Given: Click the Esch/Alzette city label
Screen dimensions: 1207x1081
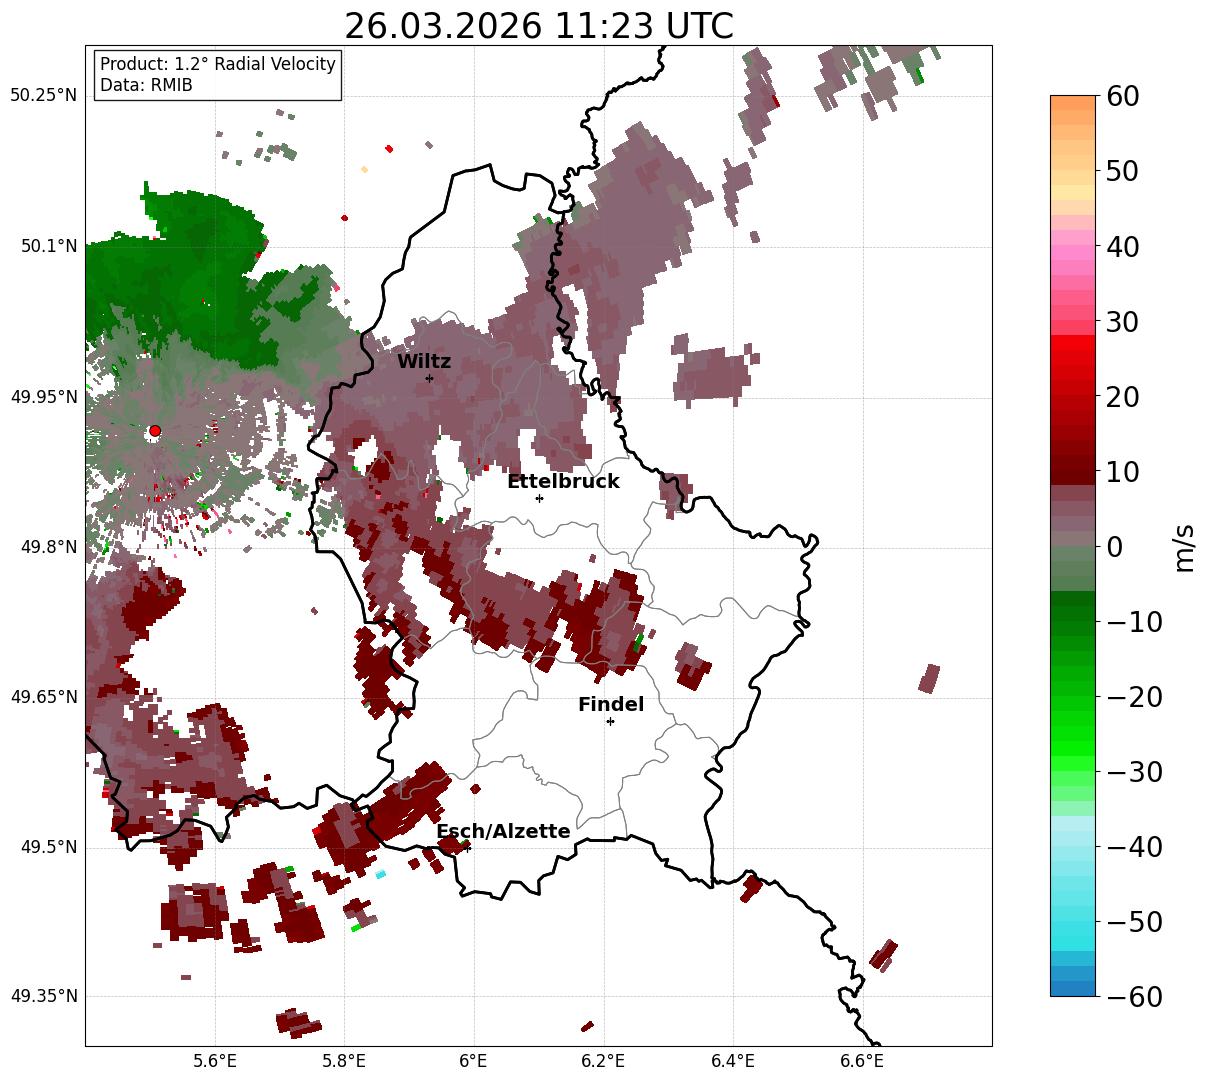Looking at the screenshot, I should 503,832.
